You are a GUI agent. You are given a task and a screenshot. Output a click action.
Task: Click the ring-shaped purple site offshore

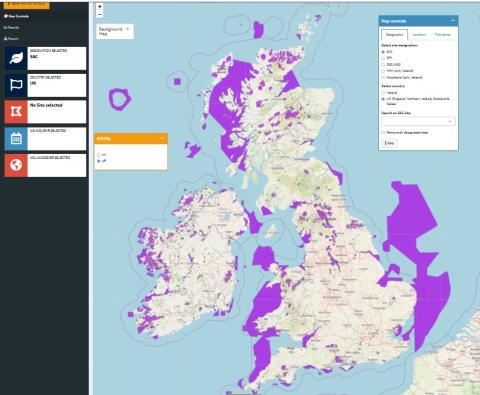pyautogui.click(x=119, y=99)
